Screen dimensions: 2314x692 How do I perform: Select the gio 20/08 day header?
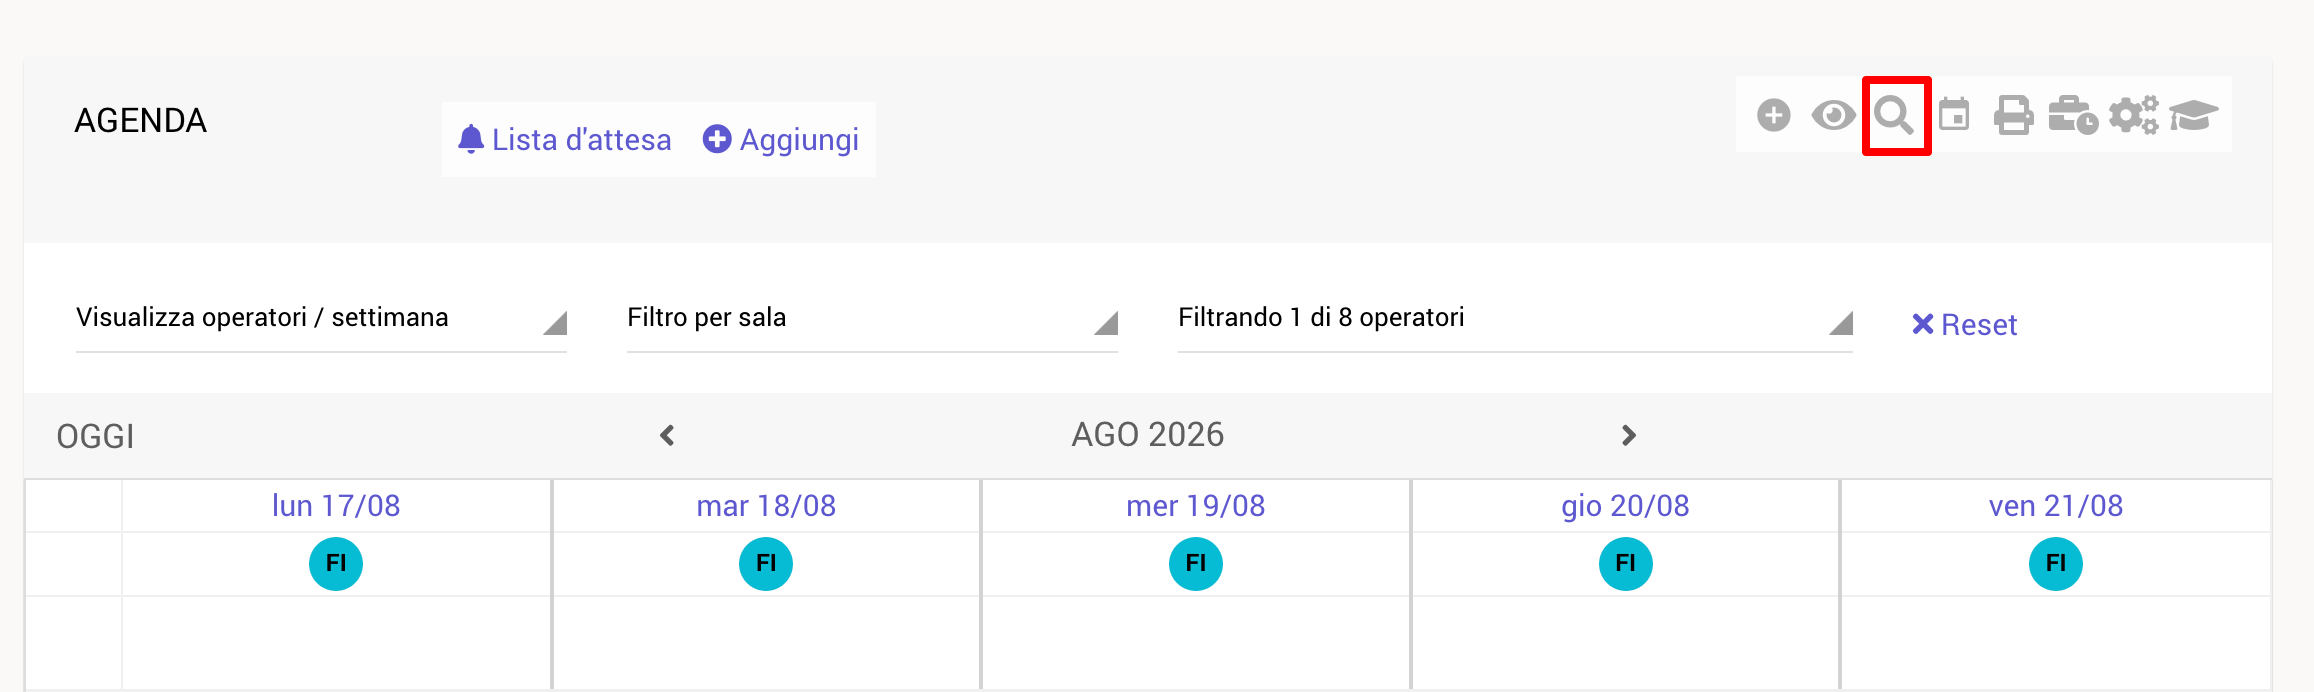[x=1626, y=506]
